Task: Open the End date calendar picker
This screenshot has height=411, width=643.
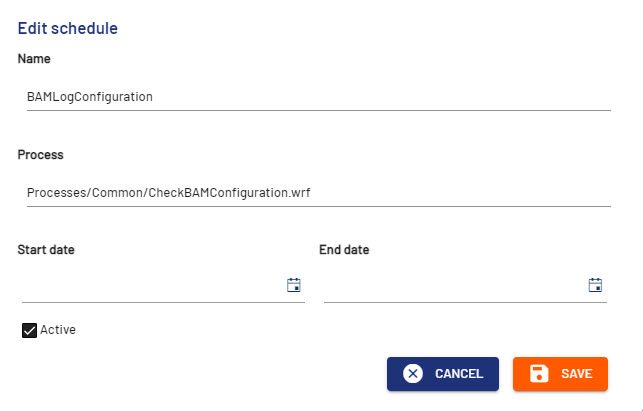Action: coord(595,285)
